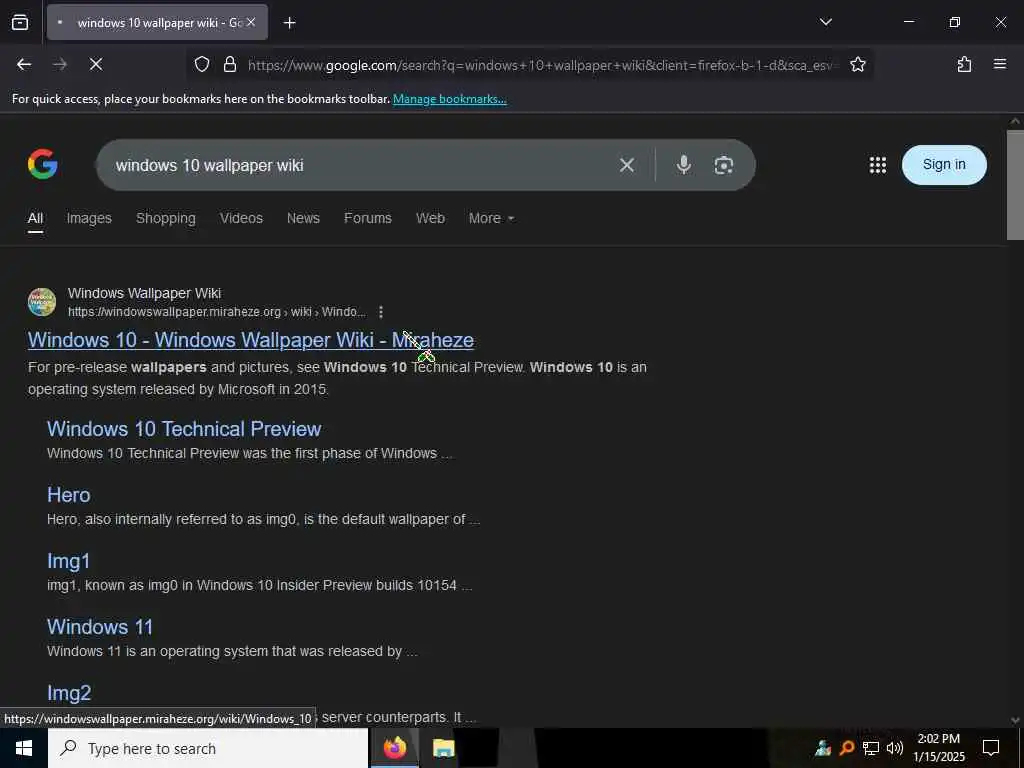This screenshot has width=1024, height=768.
Task: Click windowswallpaper.miraheze.org result URL text
Action: pos(217,312)
